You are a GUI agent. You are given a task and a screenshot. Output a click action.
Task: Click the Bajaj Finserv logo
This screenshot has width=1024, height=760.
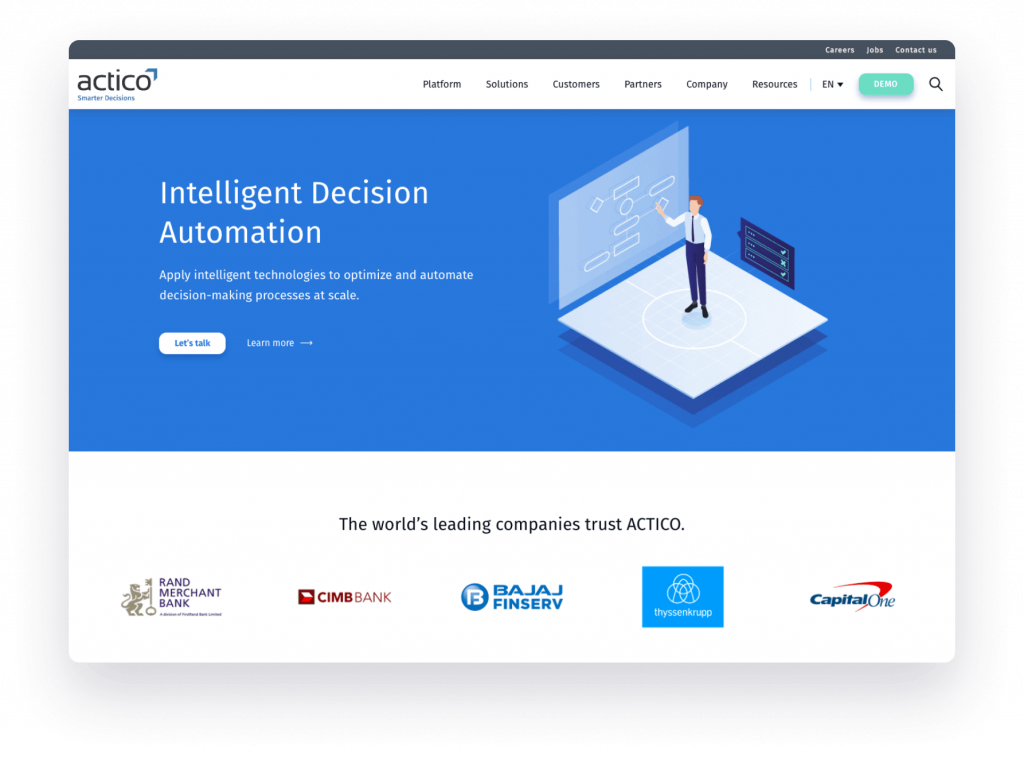[512, 597]
